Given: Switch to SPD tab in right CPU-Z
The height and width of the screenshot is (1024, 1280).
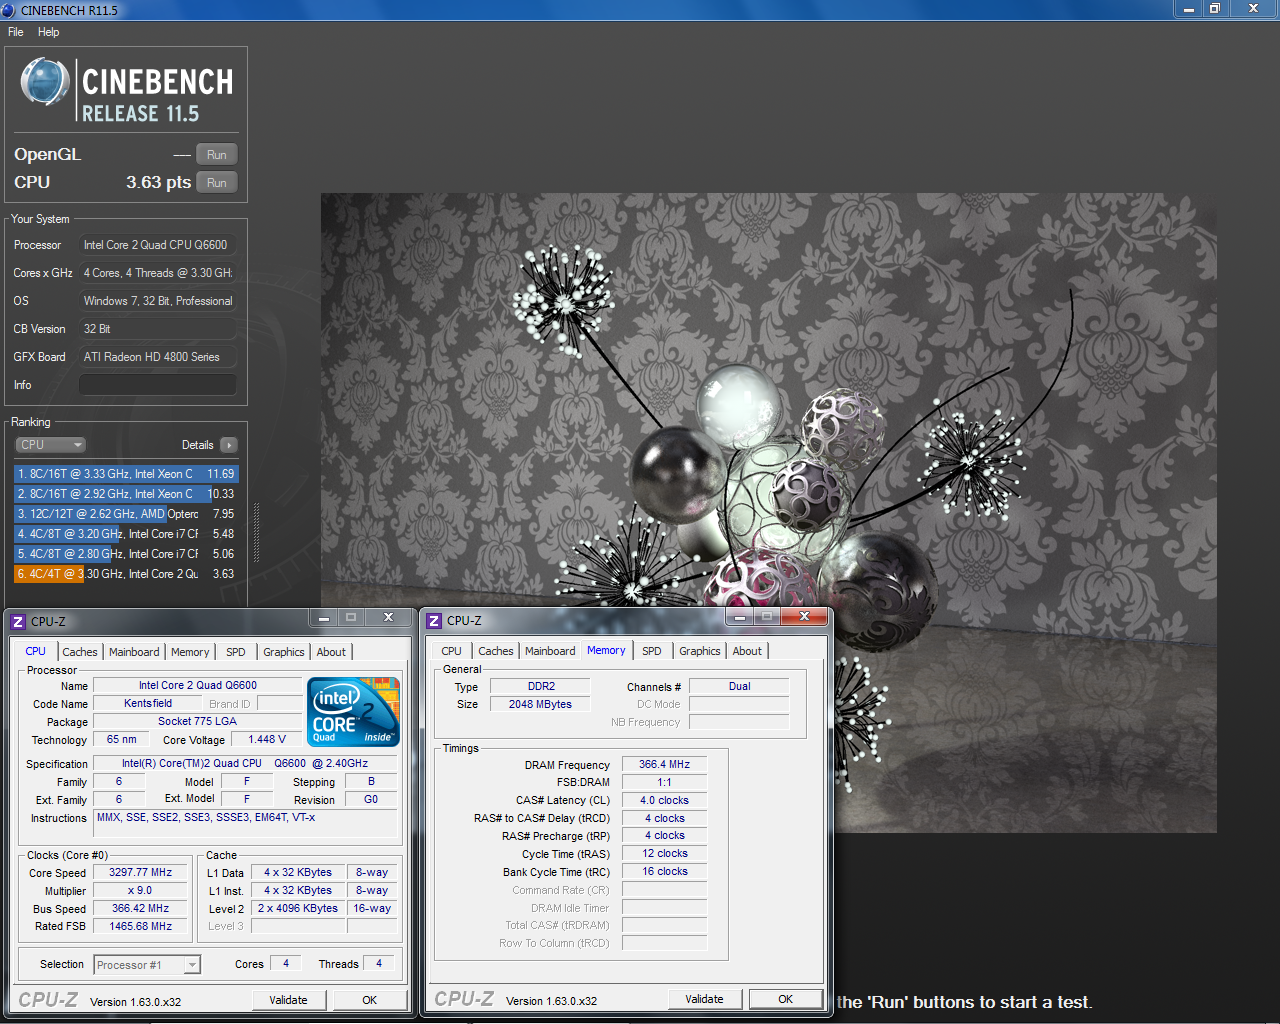Looking at the screenshot, I should pyautogui.click(x=652, y=651).
